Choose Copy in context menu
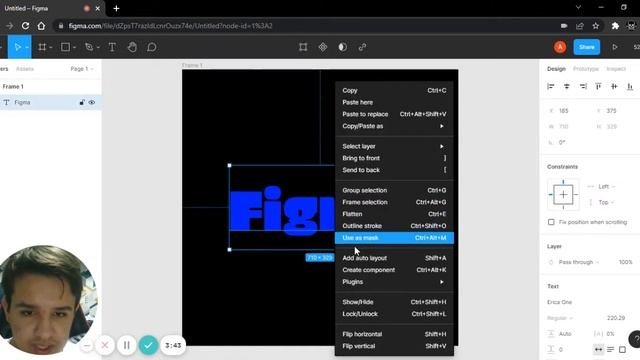The height and width of the screenshot is (360, 640). (x=394, y=91)
